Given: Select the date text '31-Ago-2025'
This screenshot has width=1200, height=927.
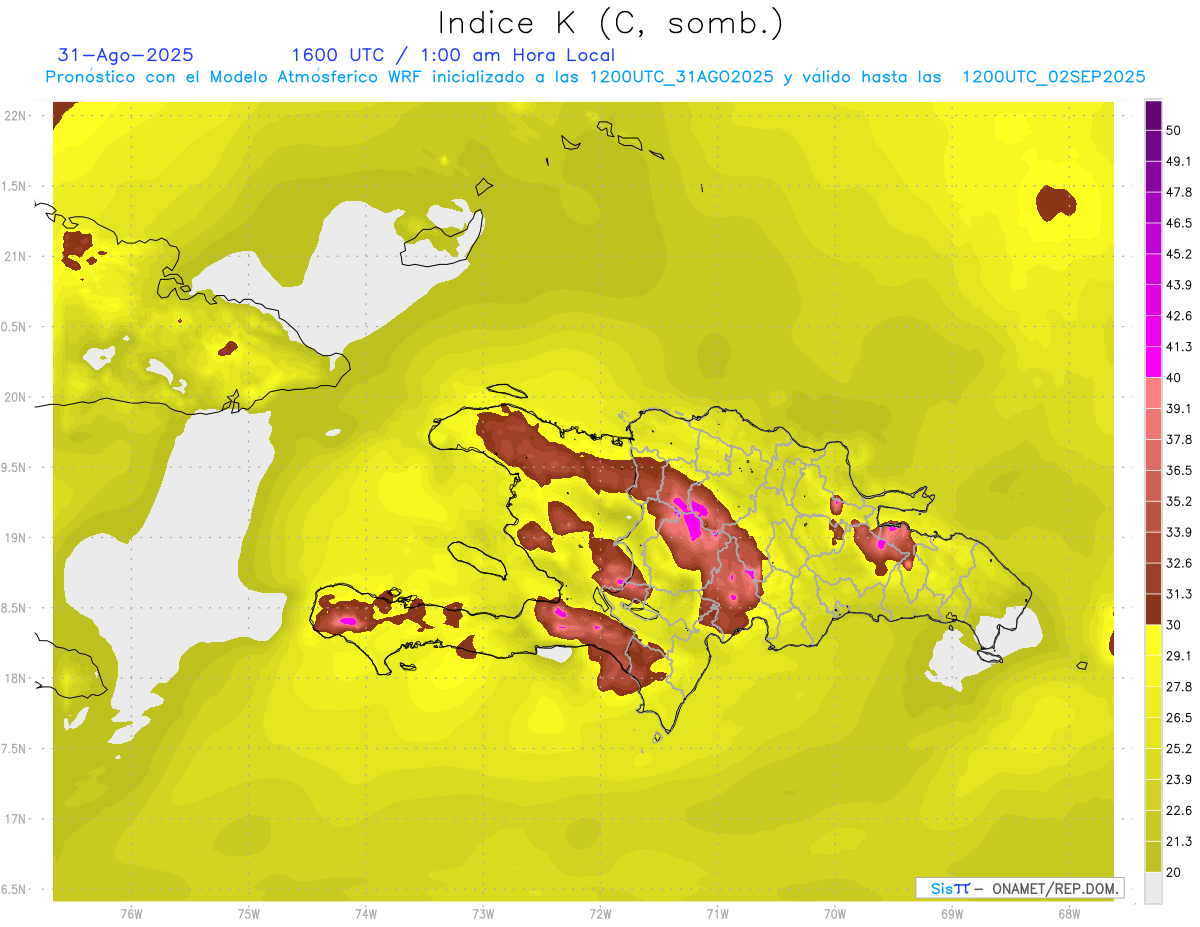Looking at the screenshot, I should [x=126, y=55].
